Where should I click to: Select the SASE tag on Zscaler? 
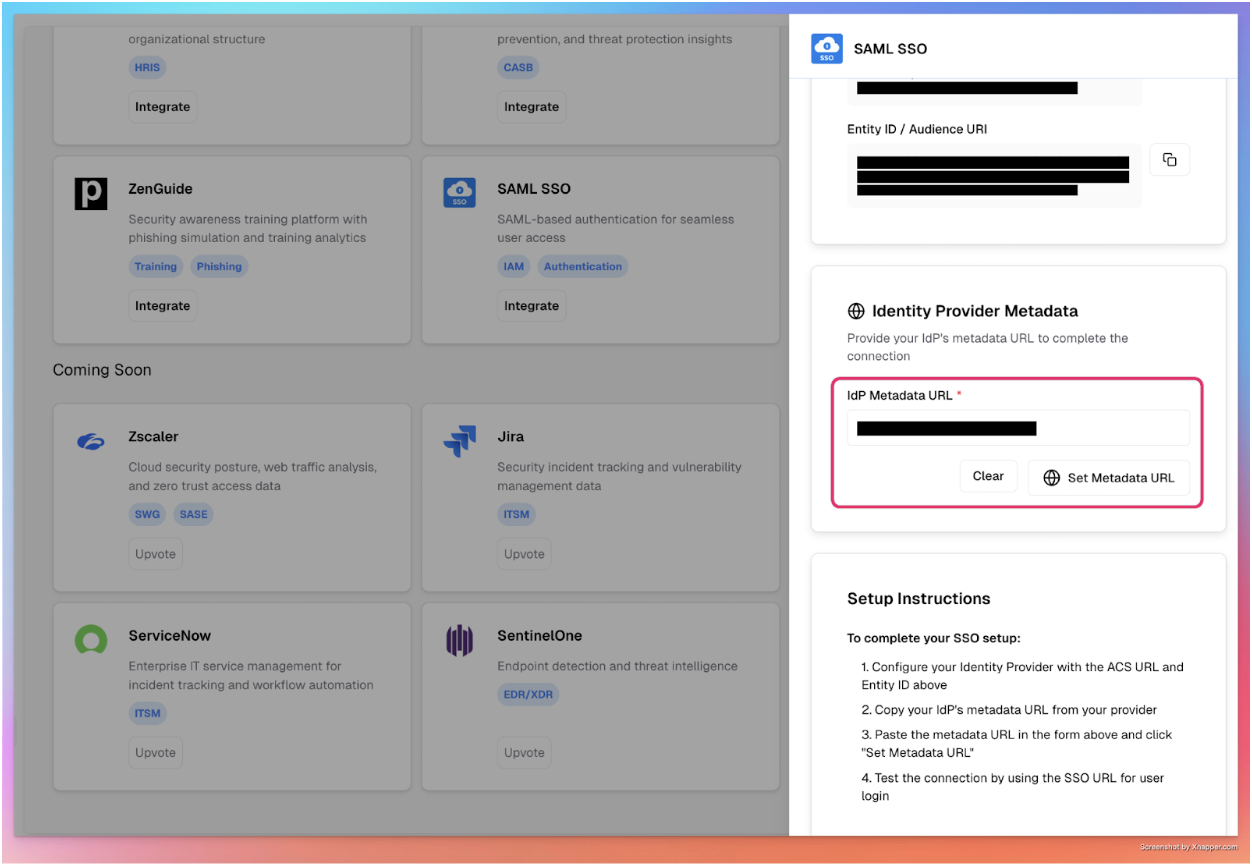[194, 515]
